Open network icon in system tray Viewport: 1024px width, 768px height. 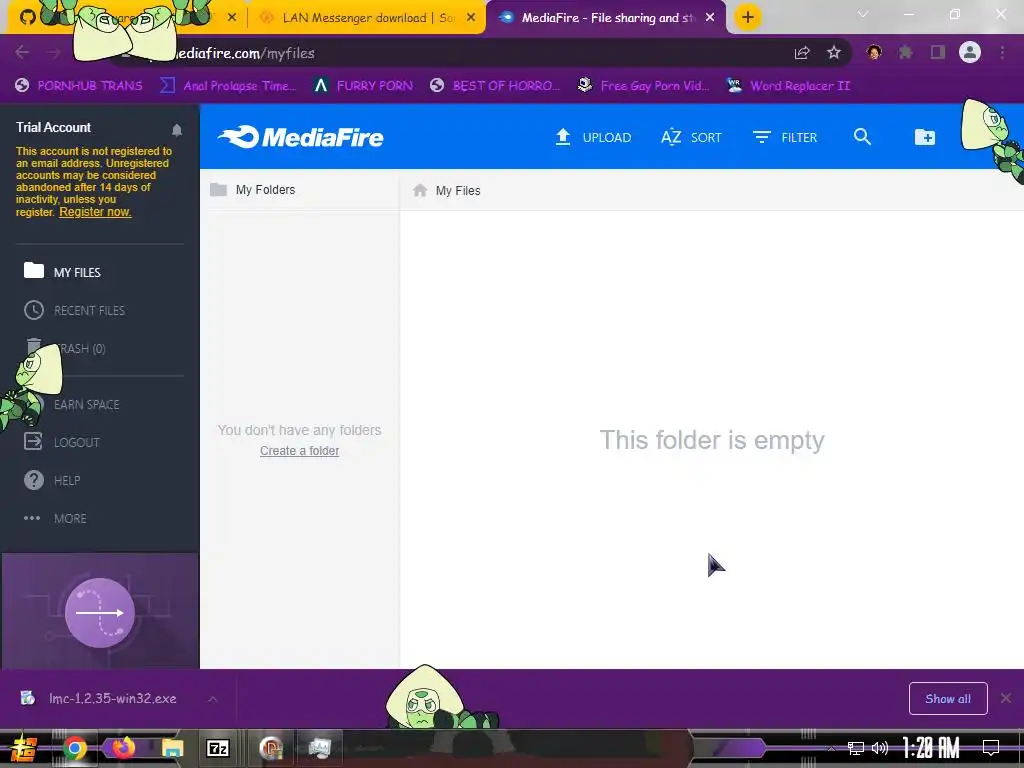pos(856,748)
